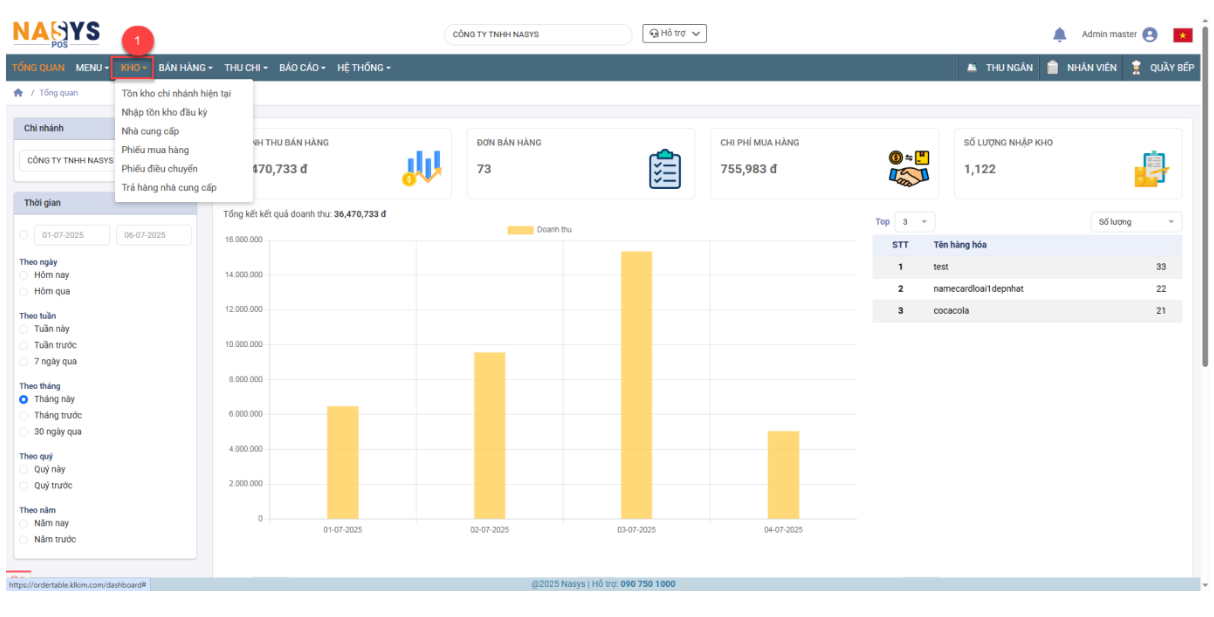Click the Đơn bán hàng clipboard icon
The width and height of the screenshot is (1214, 617).
[664, 169]
